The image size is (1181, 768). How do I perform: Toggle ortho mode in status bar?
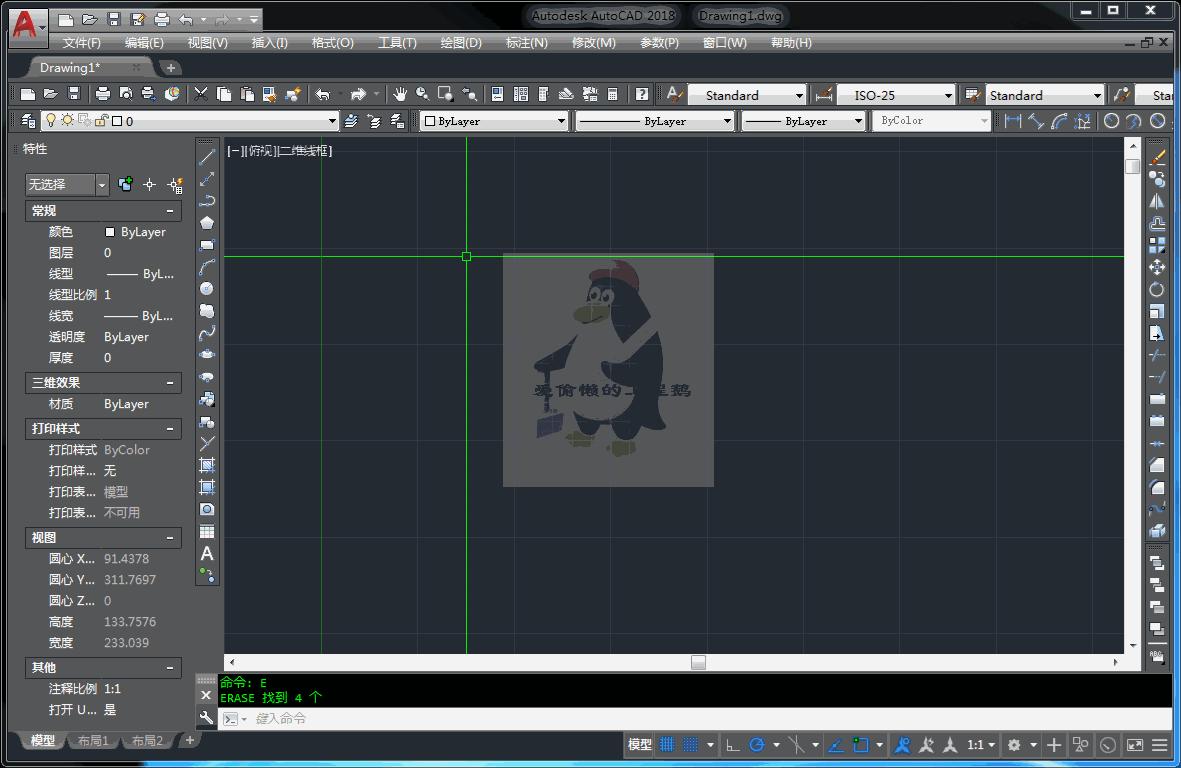pos(733,745)
